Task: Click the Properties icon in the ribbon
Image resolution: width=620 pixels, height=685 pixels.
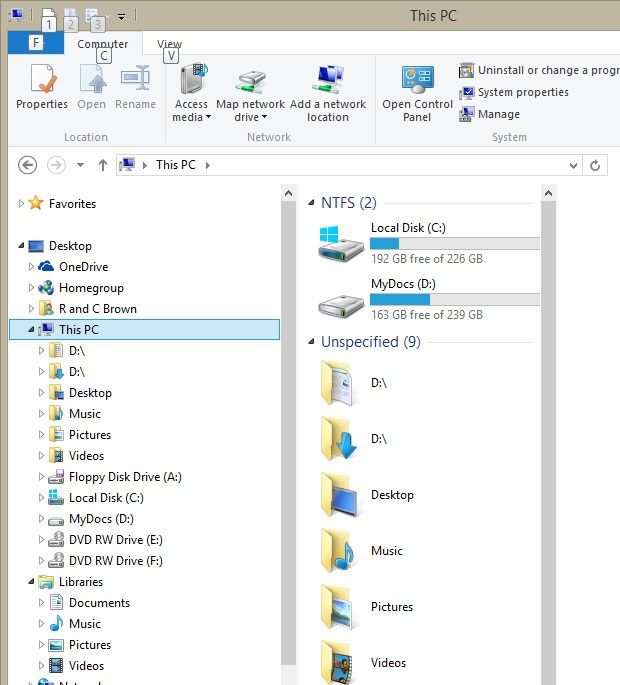Action: (42, 80)
